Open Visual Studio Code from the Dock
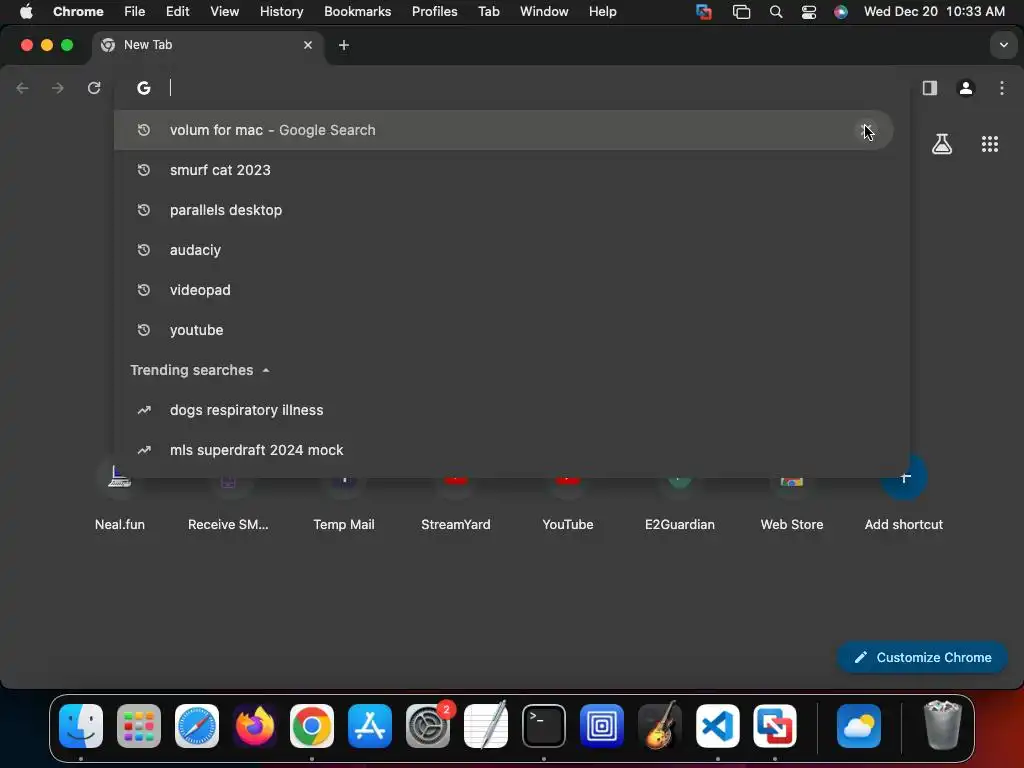1024x768 pixels. click(717, 726)
